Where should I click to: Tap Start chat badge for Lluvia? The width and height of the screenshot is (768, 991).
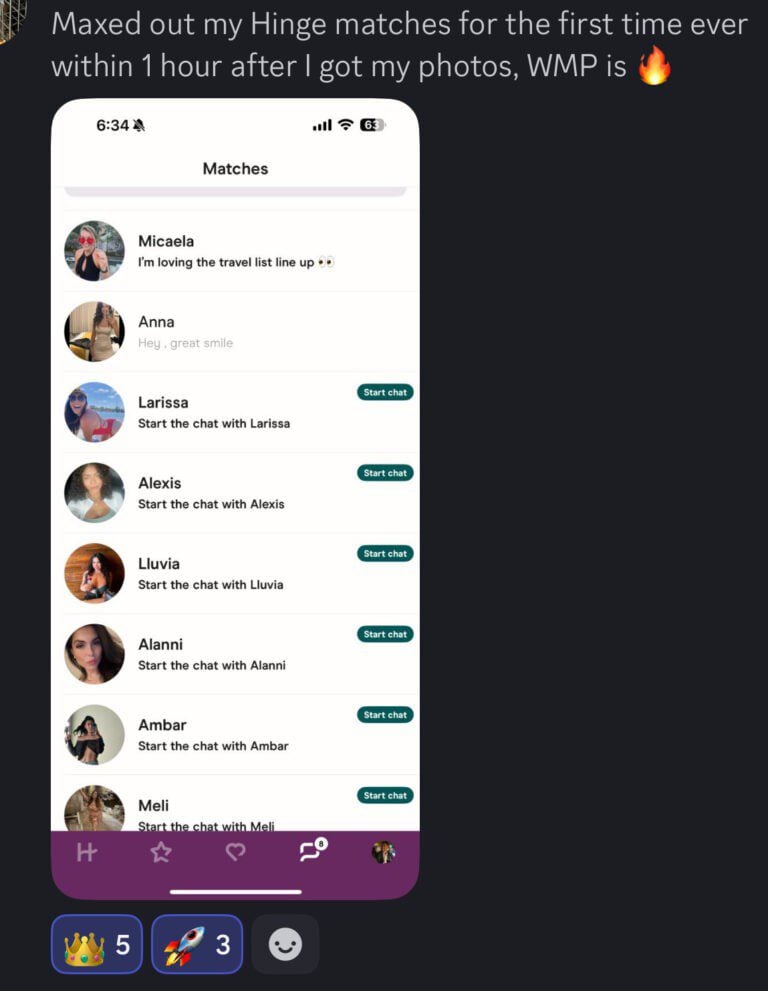tap(385, 554)
